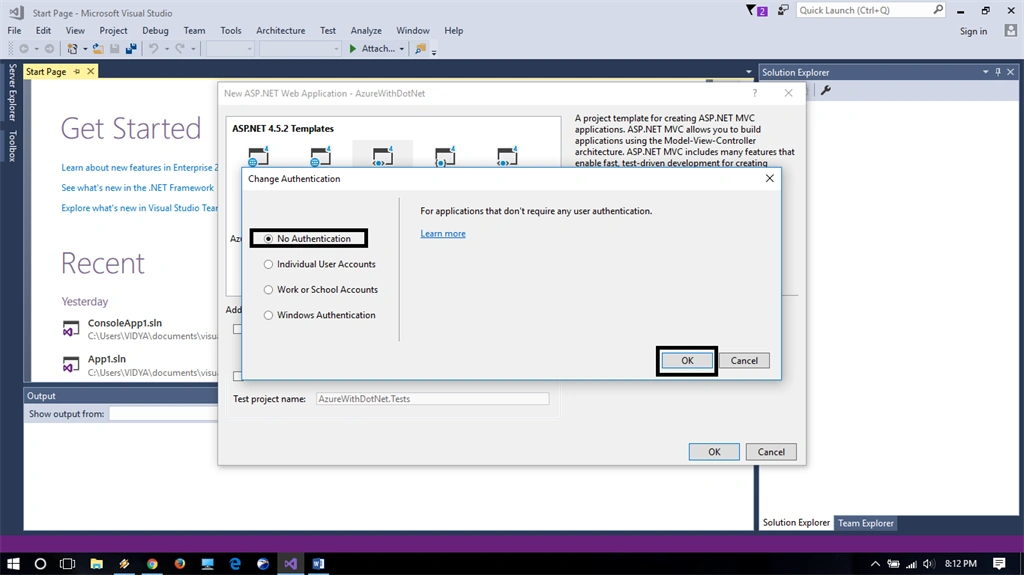Screen dimensions: 1024x575
Task: Click the notifications flag icon in title bar
Action: coord(756,10)
